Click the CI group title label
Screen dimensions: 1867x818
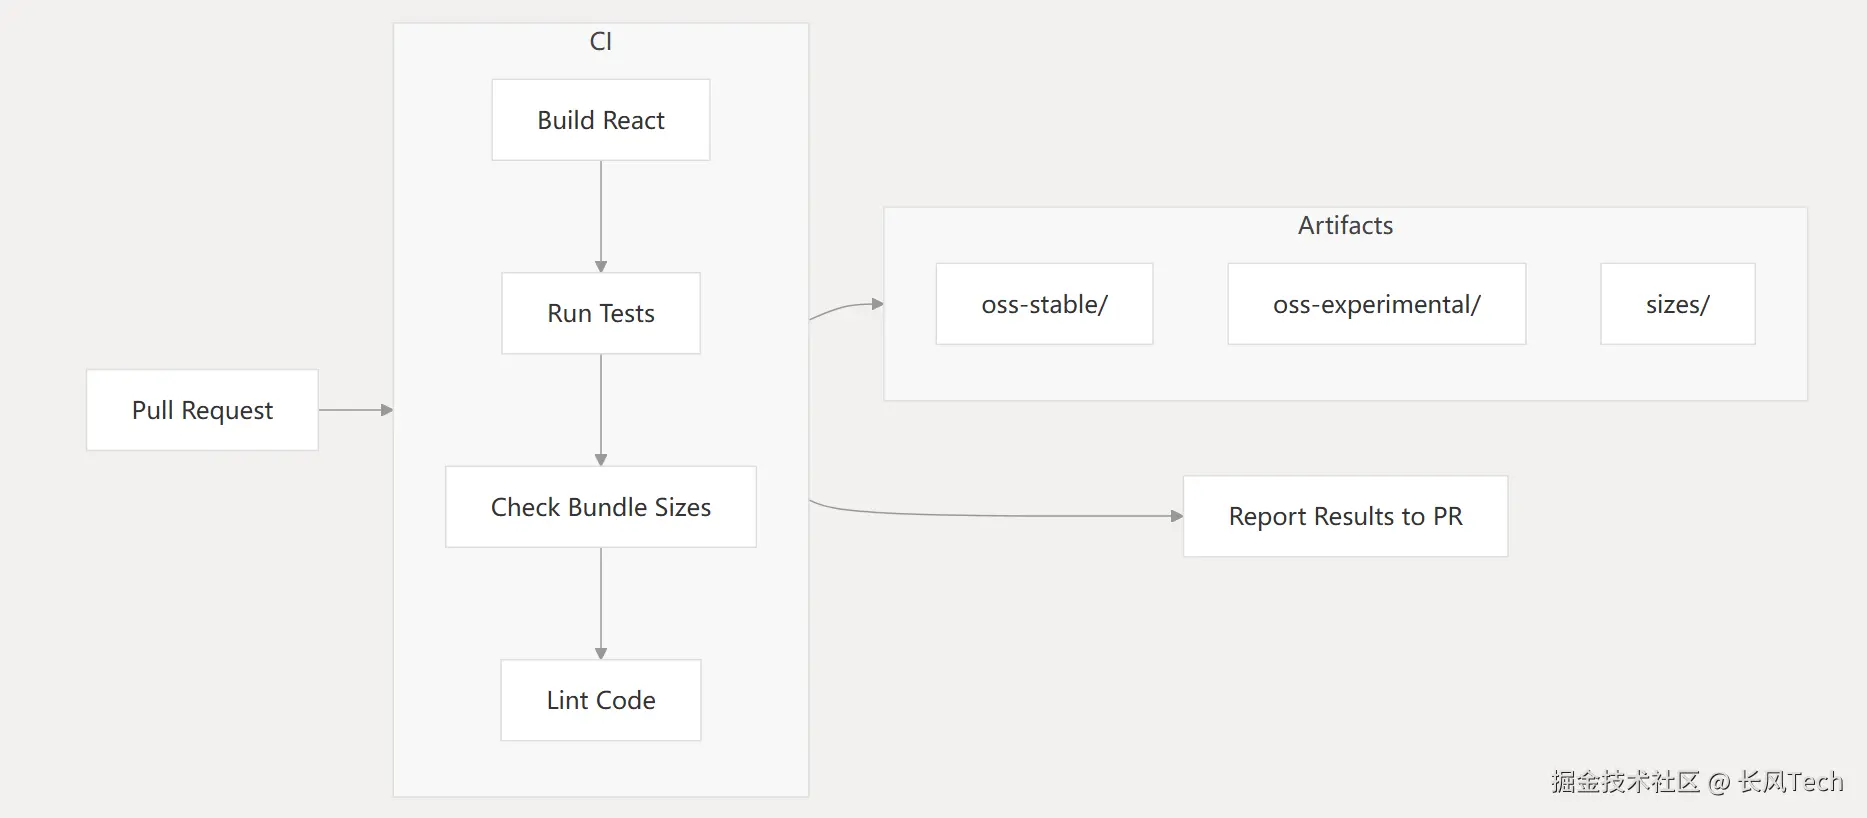click(601, 41)
